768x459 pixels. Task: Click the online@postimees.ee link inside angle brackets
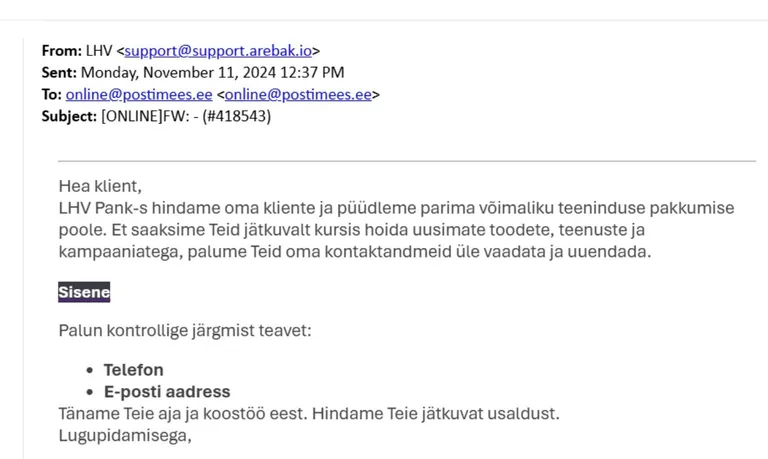(x=298, y=95)
